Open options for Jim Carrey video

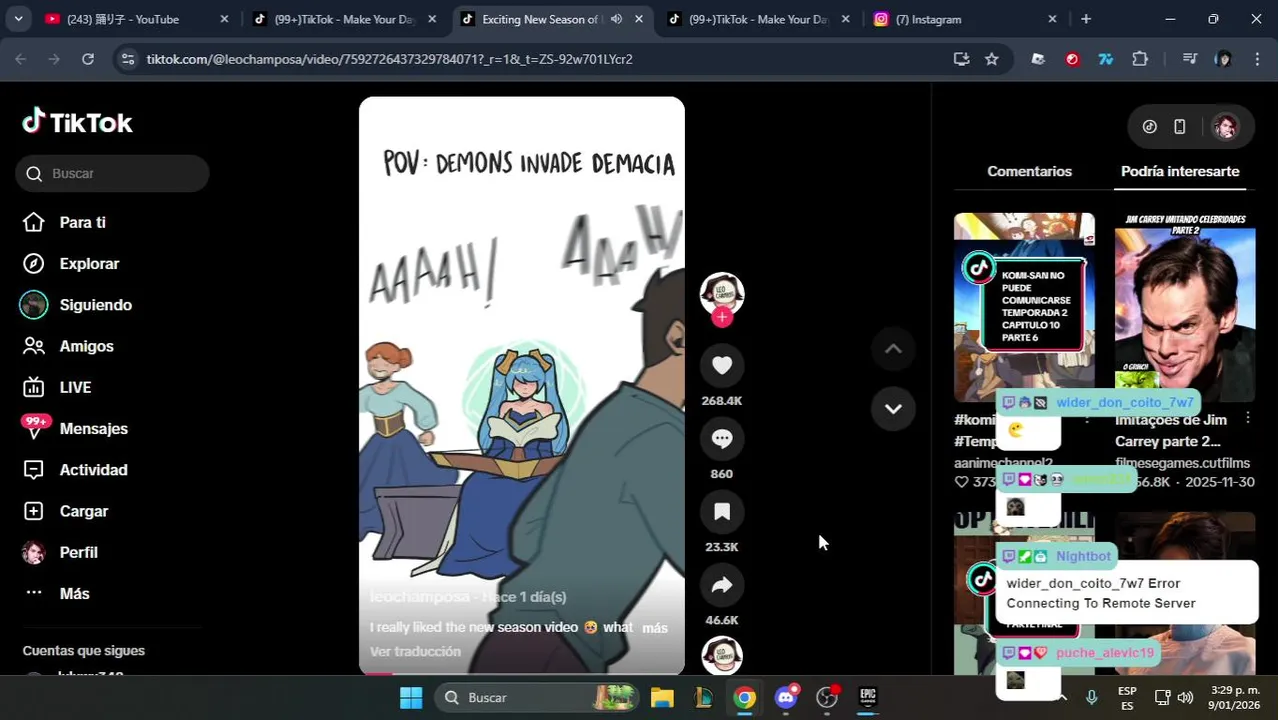(x=1248, y=418)
